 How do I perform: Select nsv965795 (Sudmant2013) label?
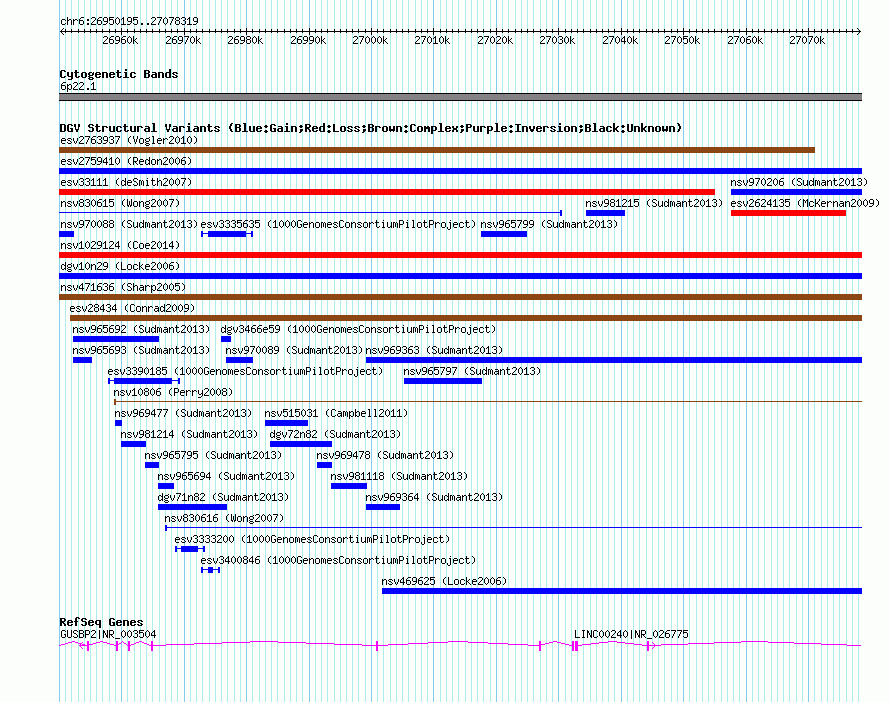[x=213, y=455]
